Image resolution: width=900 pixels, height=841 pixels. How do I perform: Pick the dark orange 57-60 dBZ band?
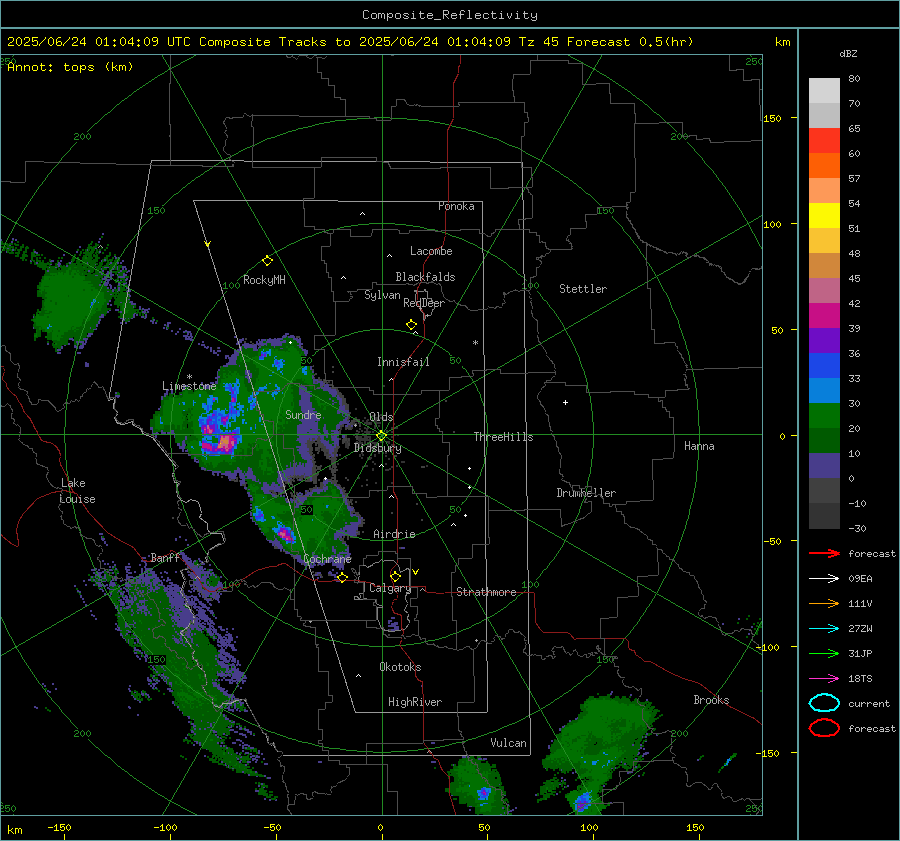coord(824,165)
